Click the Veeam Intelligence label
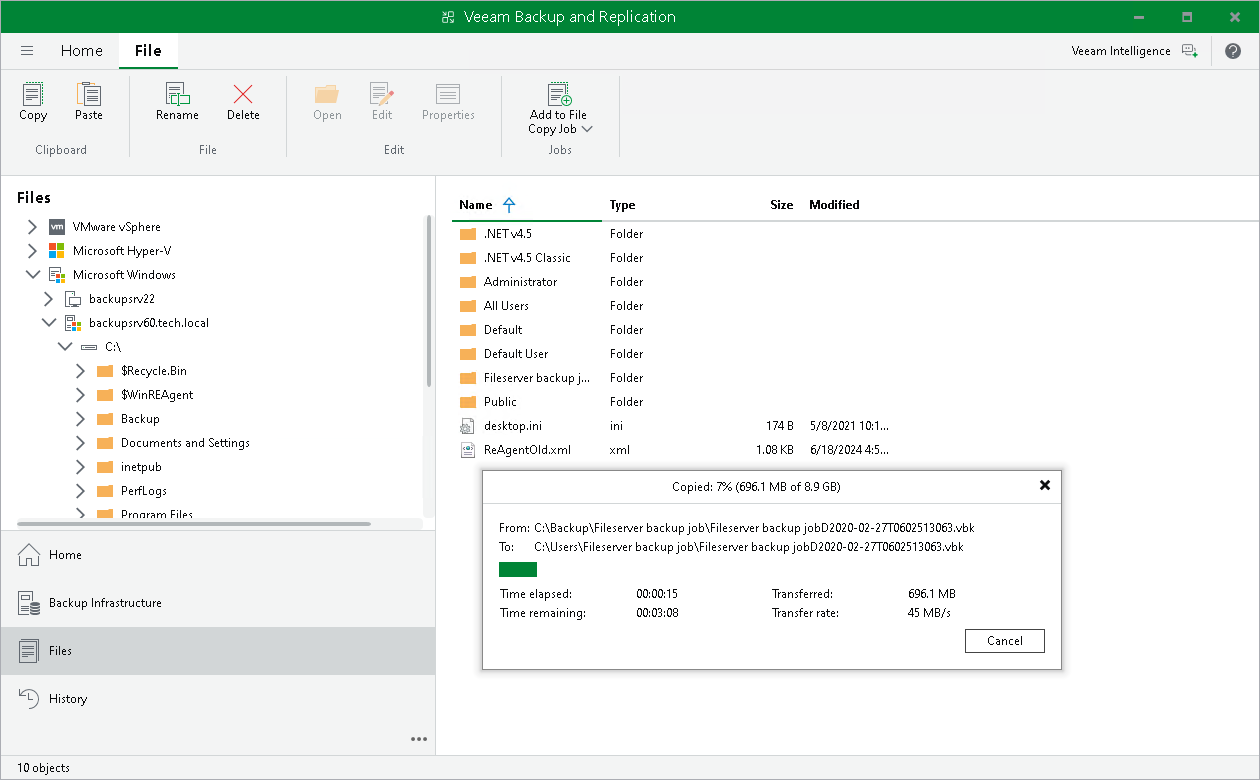Viewport: 1260px width, 780px height. pyautogui.click(x=1120, y=51)
